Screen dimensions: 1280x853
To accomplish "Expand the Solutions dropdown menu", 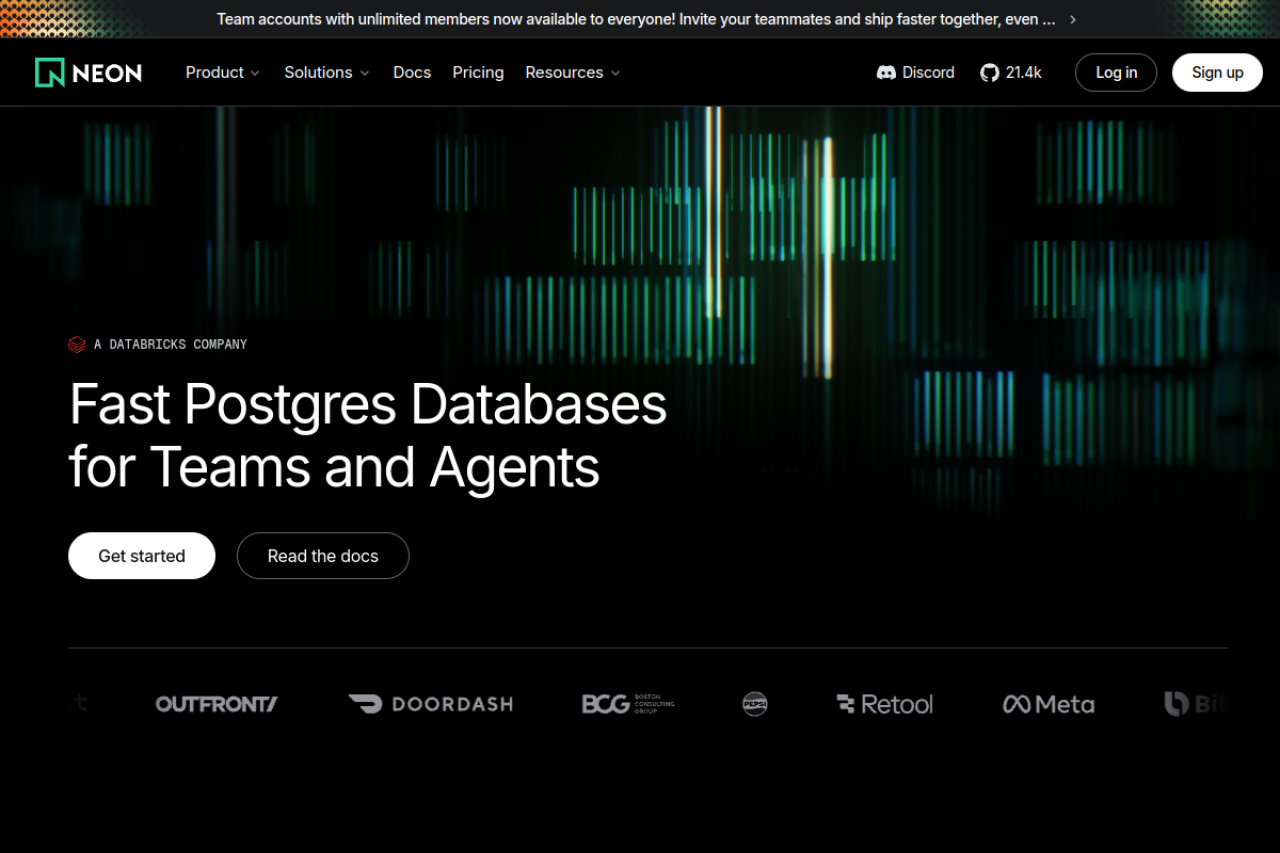I will point(326,73).
